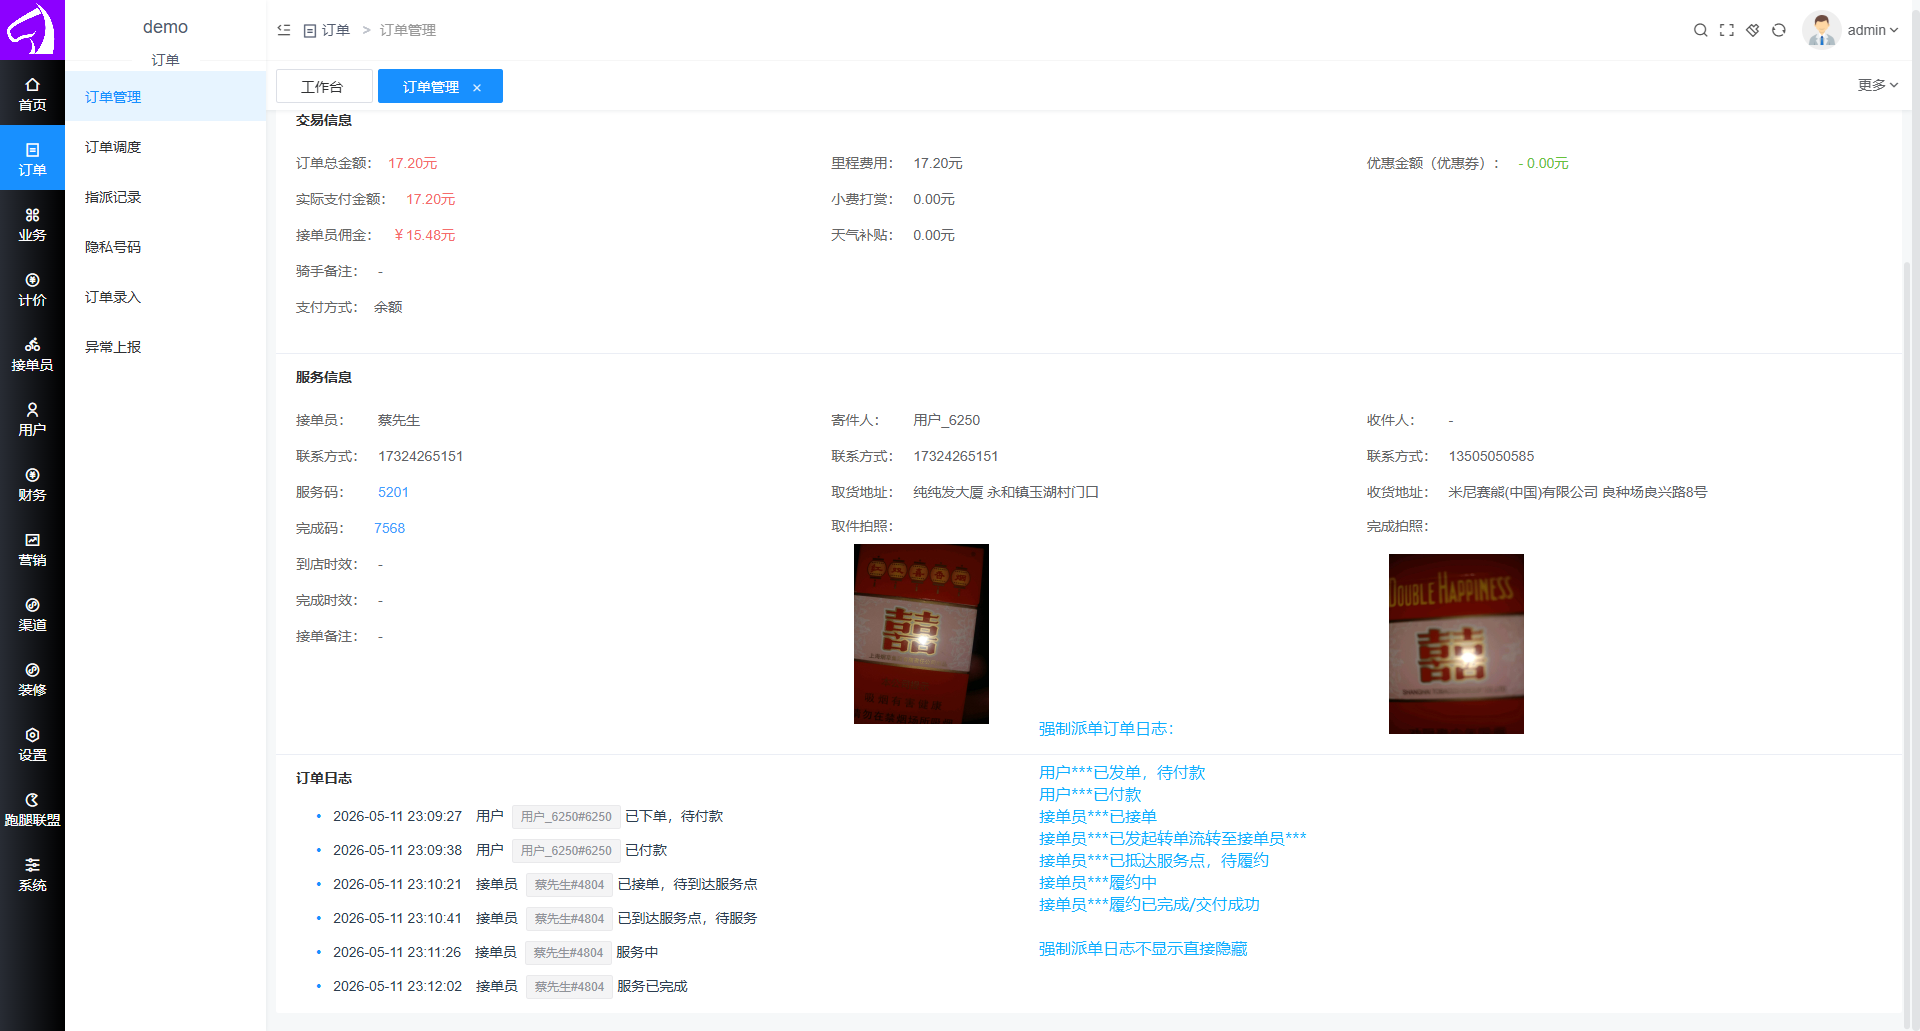Viewport: 1920px width, 1031px height.
Task: Open the 营销 marketing sidebar icon
Action: click(x=32, y=549)
